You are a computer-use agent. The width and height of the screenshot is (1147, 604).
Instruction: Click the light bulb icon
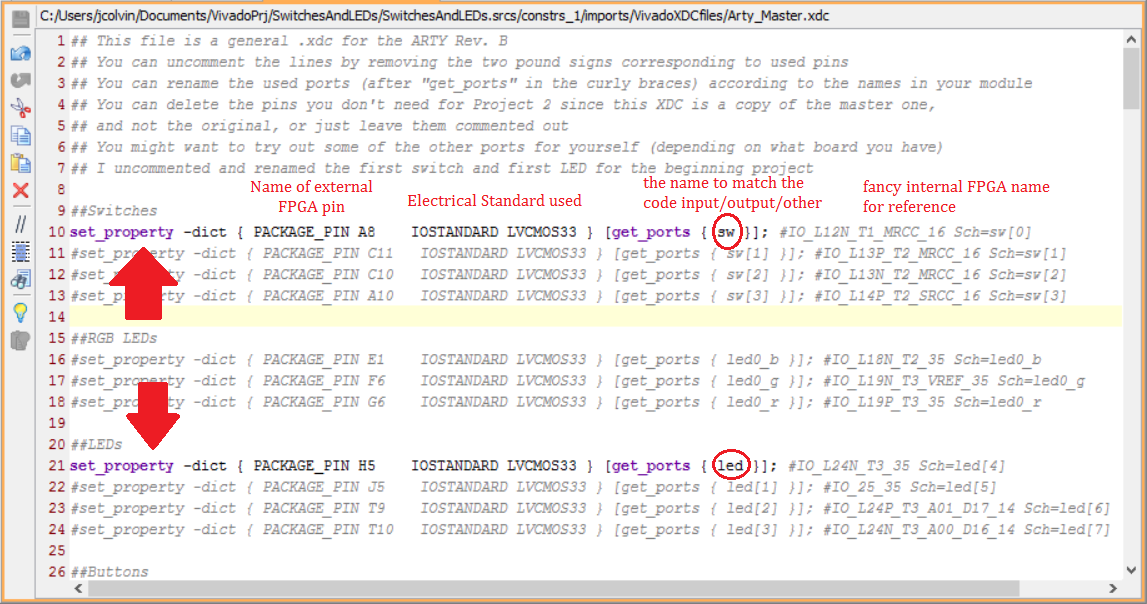[x=20, y=313]
